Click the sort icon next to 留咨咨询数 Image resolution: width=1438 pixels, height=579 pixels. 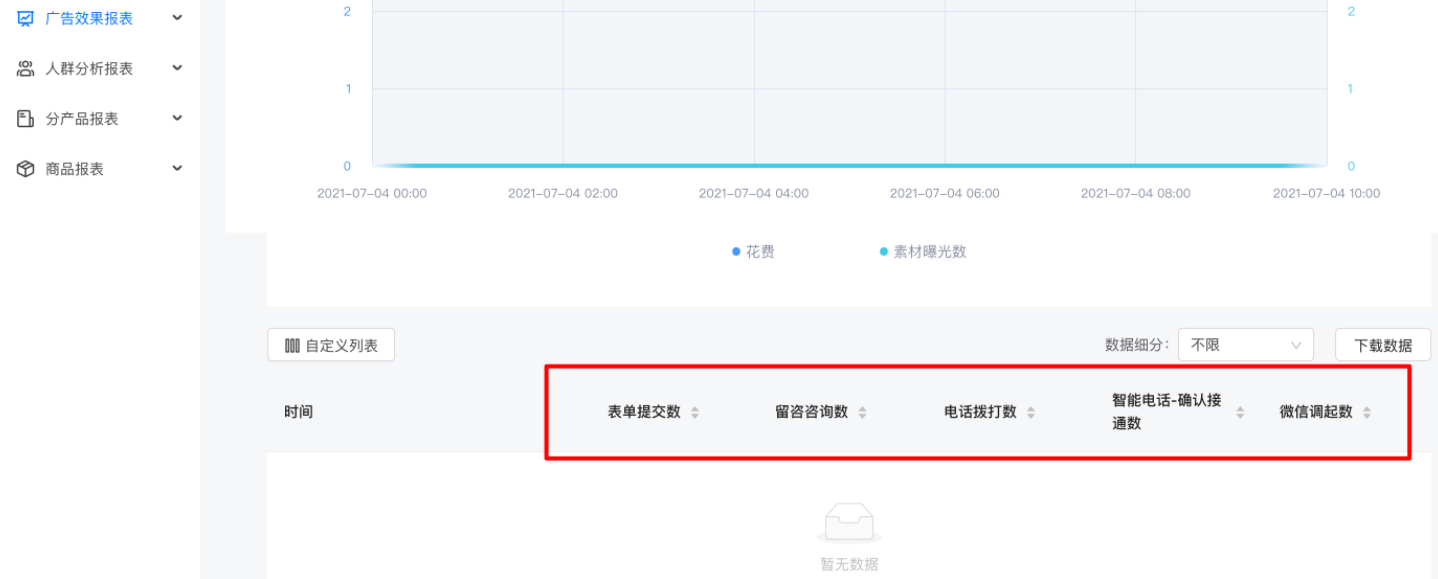(862, 411)
